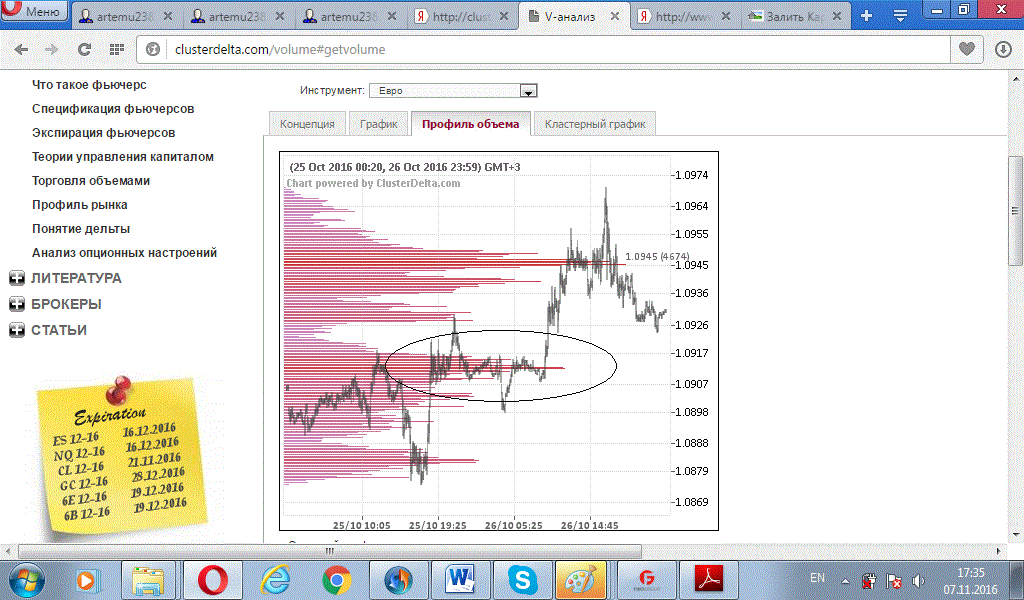Expand the БРОКЕРЫ section plus icon
This screenshot has height=600, width=1024.
click(x=17, y=304)
